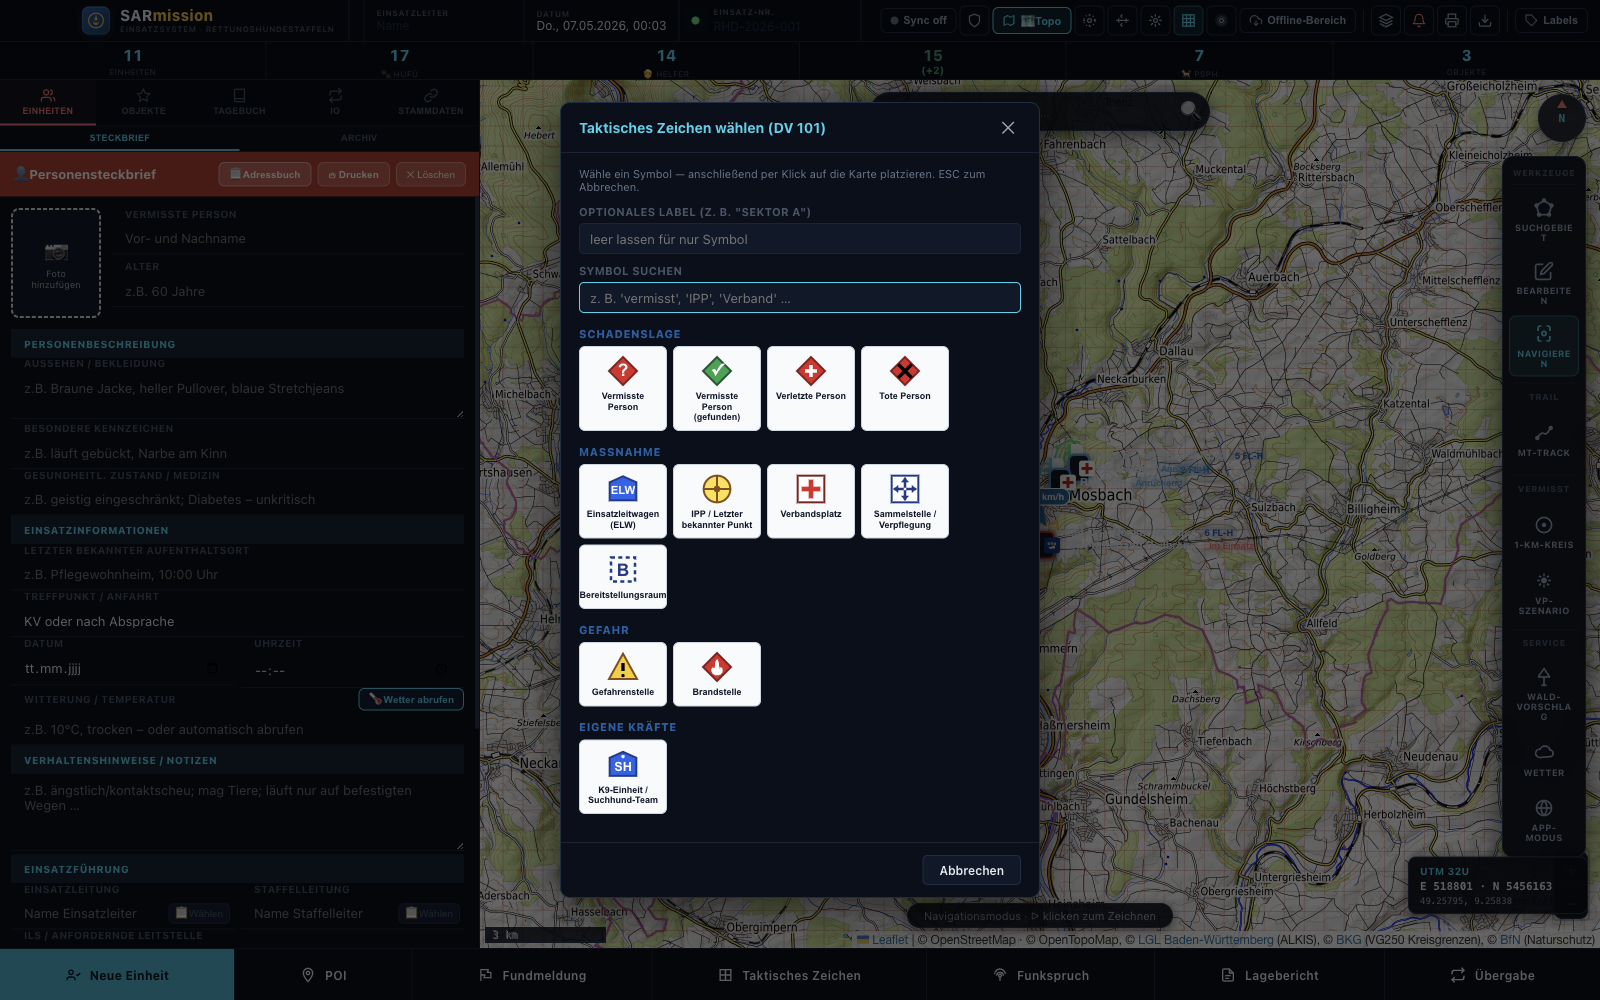Toggle the grid overlay icon
The height and width of the screenshot is (1000, 1600).
point(1188,20)
